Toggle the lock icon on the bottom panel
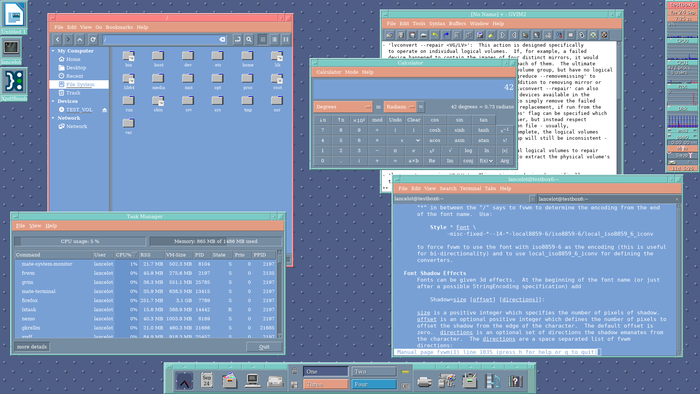Screen dimensions: 700x394 pyautogui.click(x=294, y=371)
